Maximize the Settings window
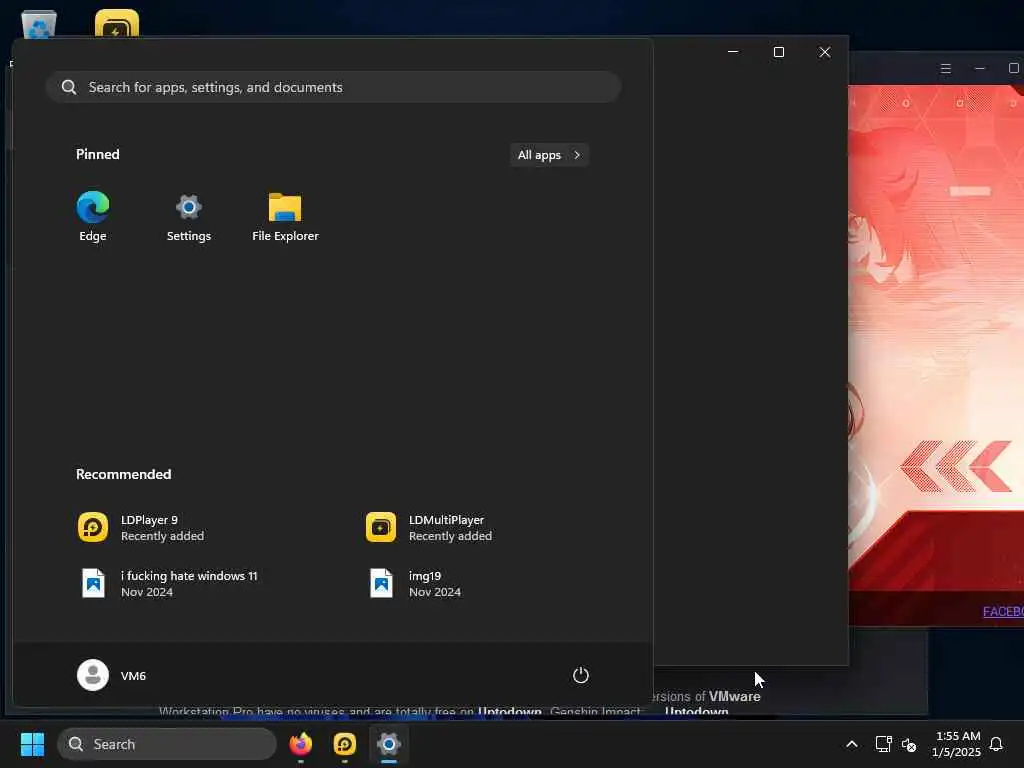The height and width of the screenshot is (768, 1024). point(778,52)
